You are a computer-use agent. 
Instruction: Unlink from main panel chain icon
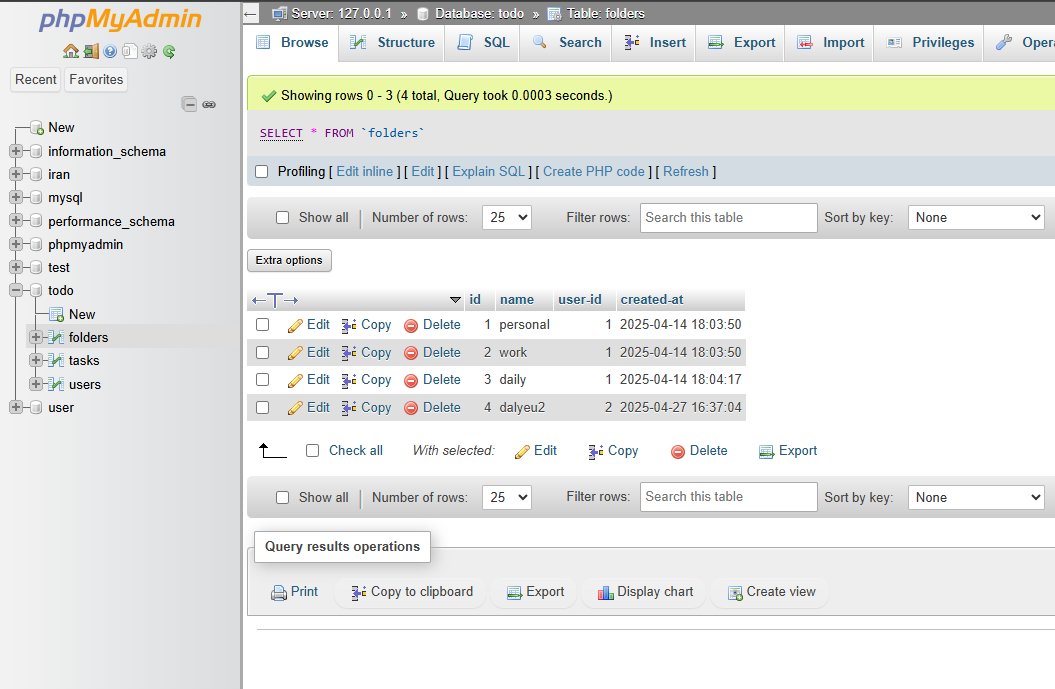click(209, 104)
